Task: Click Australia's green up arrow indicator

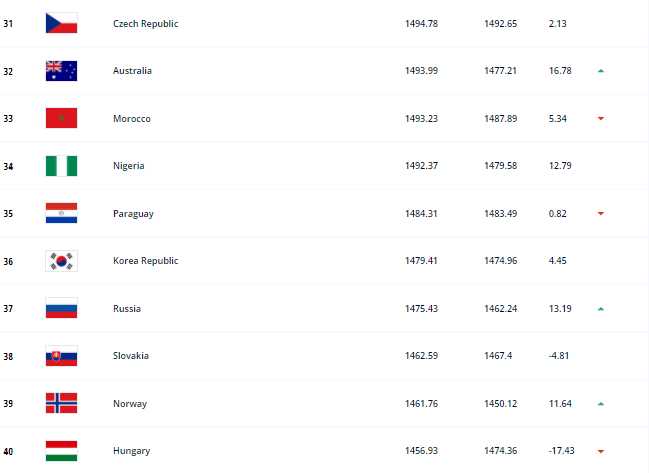Action: tap(601, 71)
